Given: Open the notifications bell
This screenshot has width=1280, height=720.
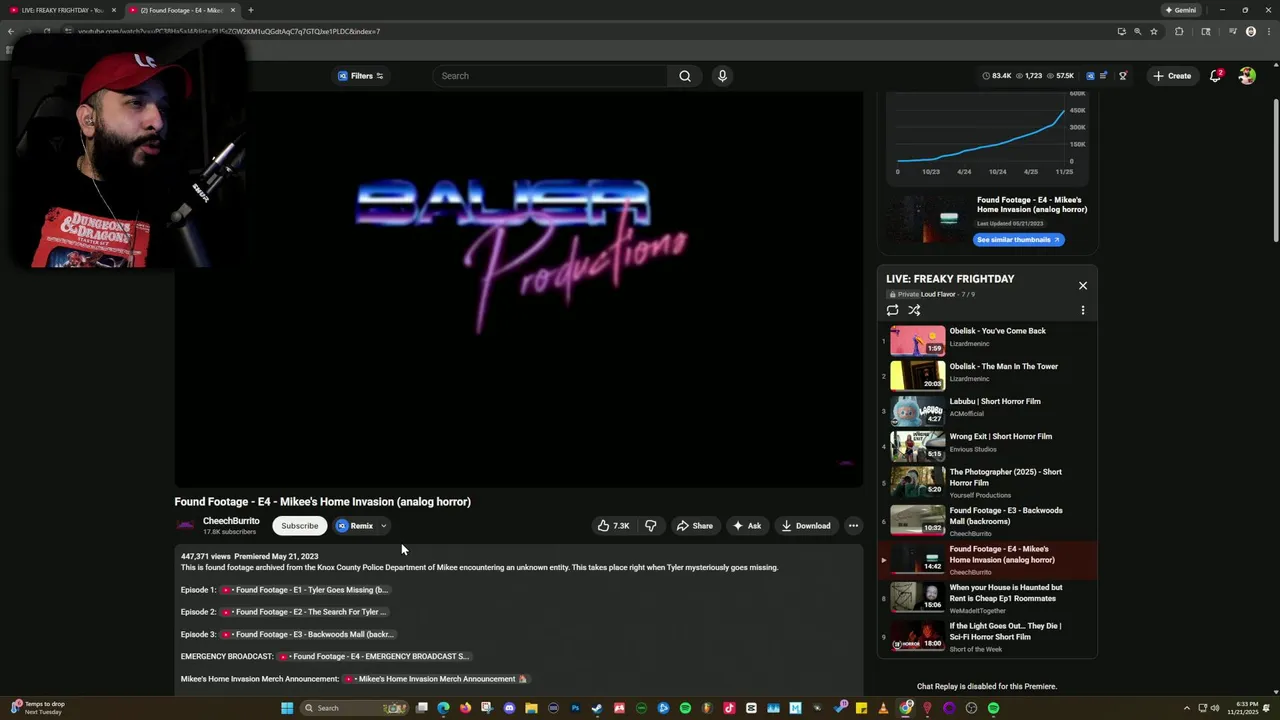Looking at the screenshot, I should 1216,76.
